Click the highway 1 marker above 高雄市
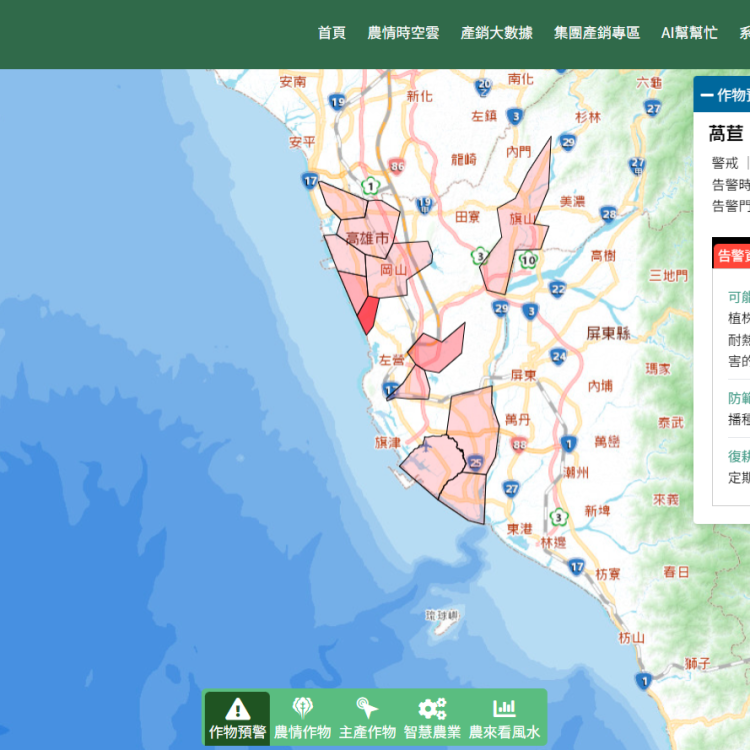Viewport: 750px width, 750px height. (371, 185)
